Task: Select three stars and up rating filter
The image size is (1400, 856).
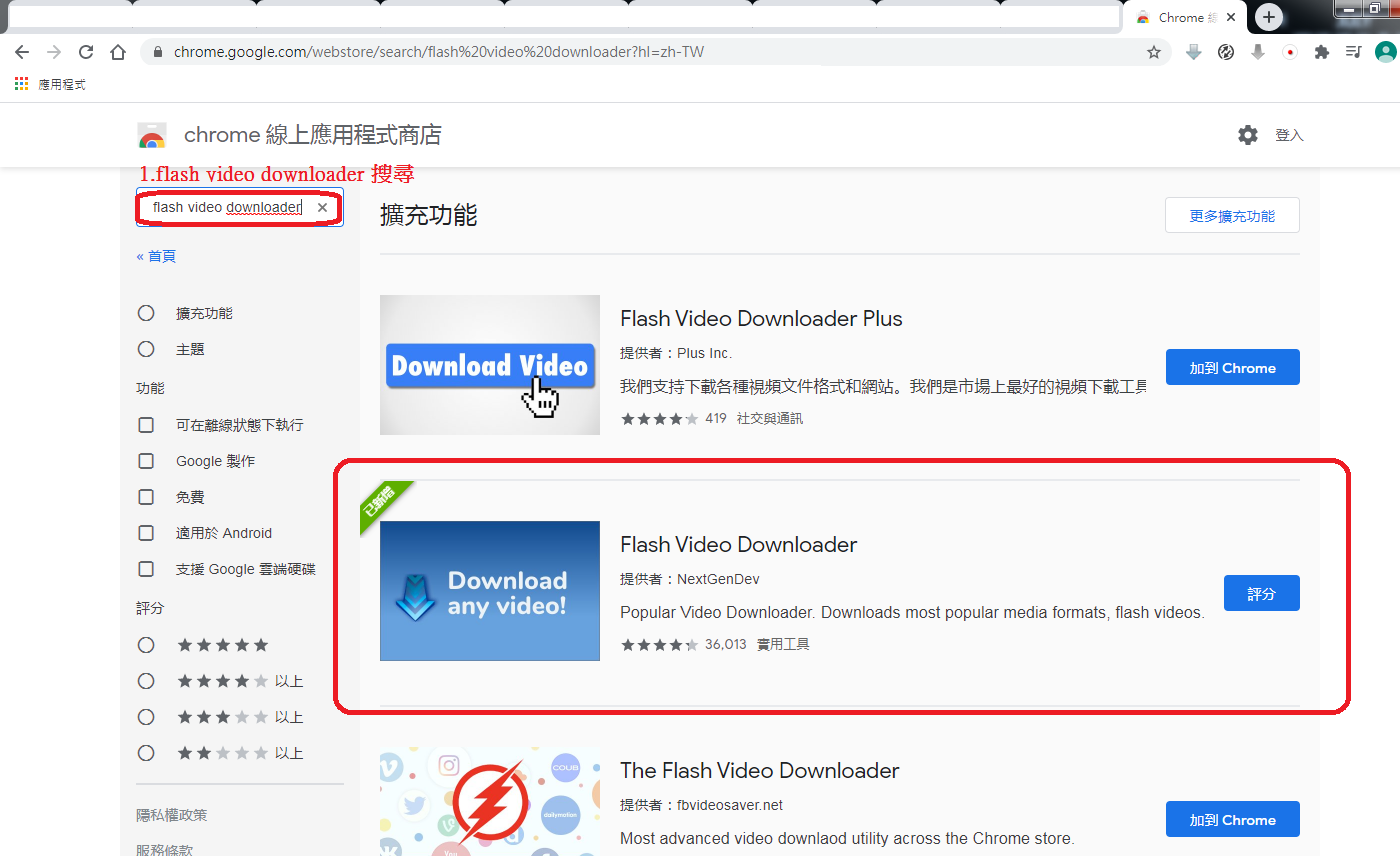Action: (146, 717)
